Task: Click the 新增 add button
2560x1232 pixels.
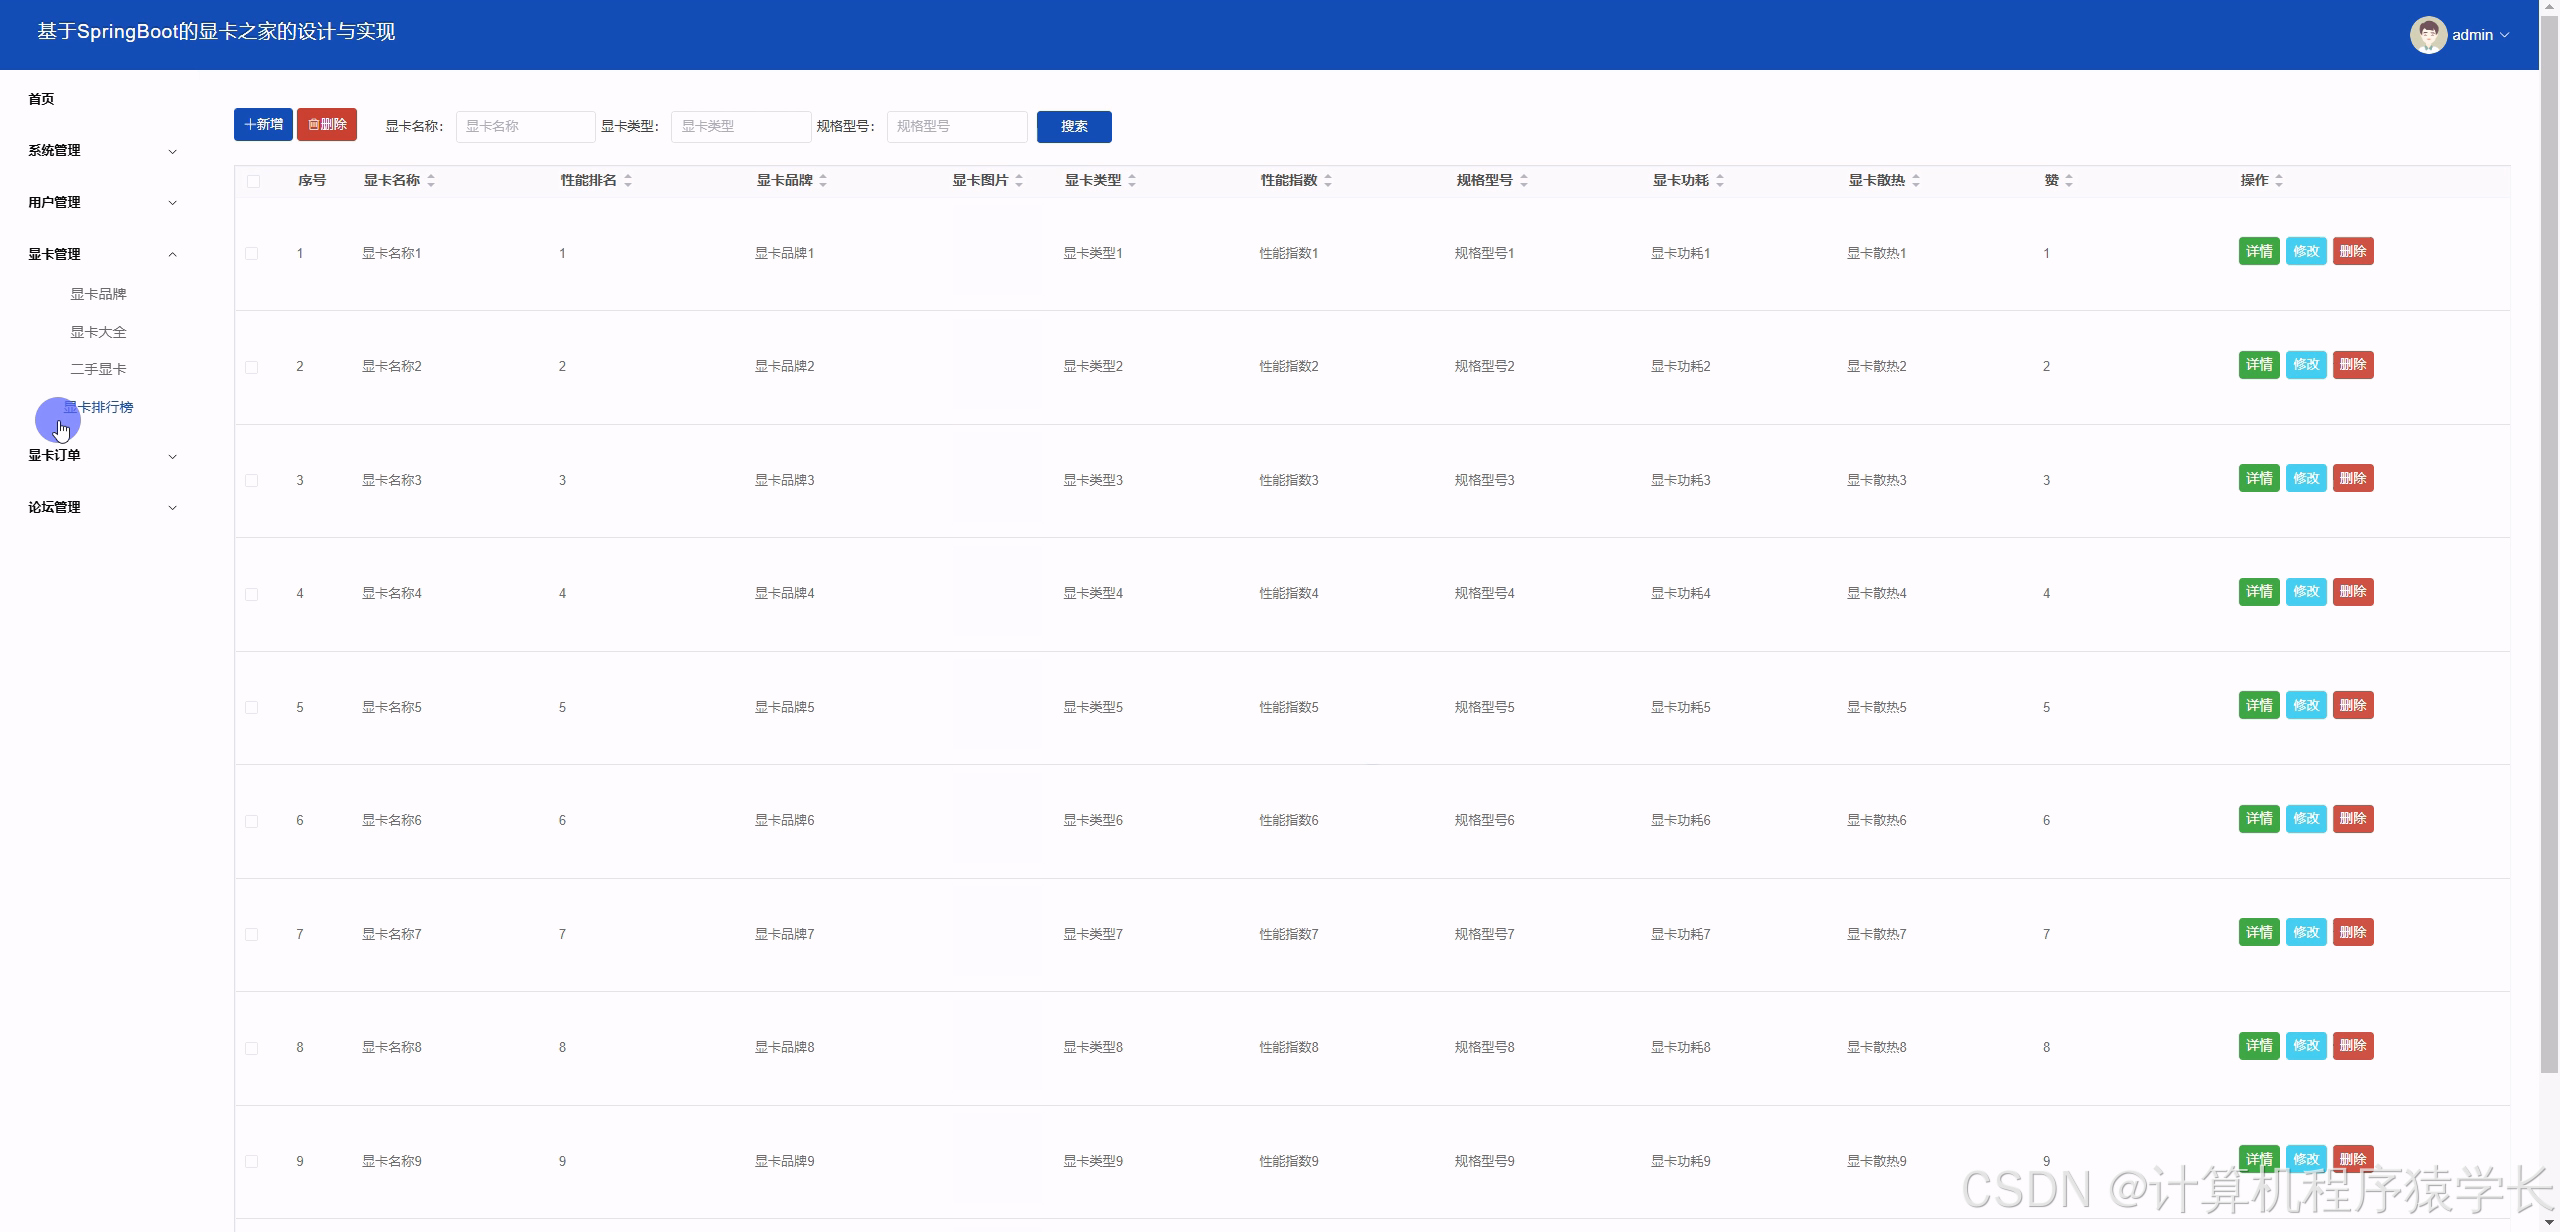Action: coord(263,125)
